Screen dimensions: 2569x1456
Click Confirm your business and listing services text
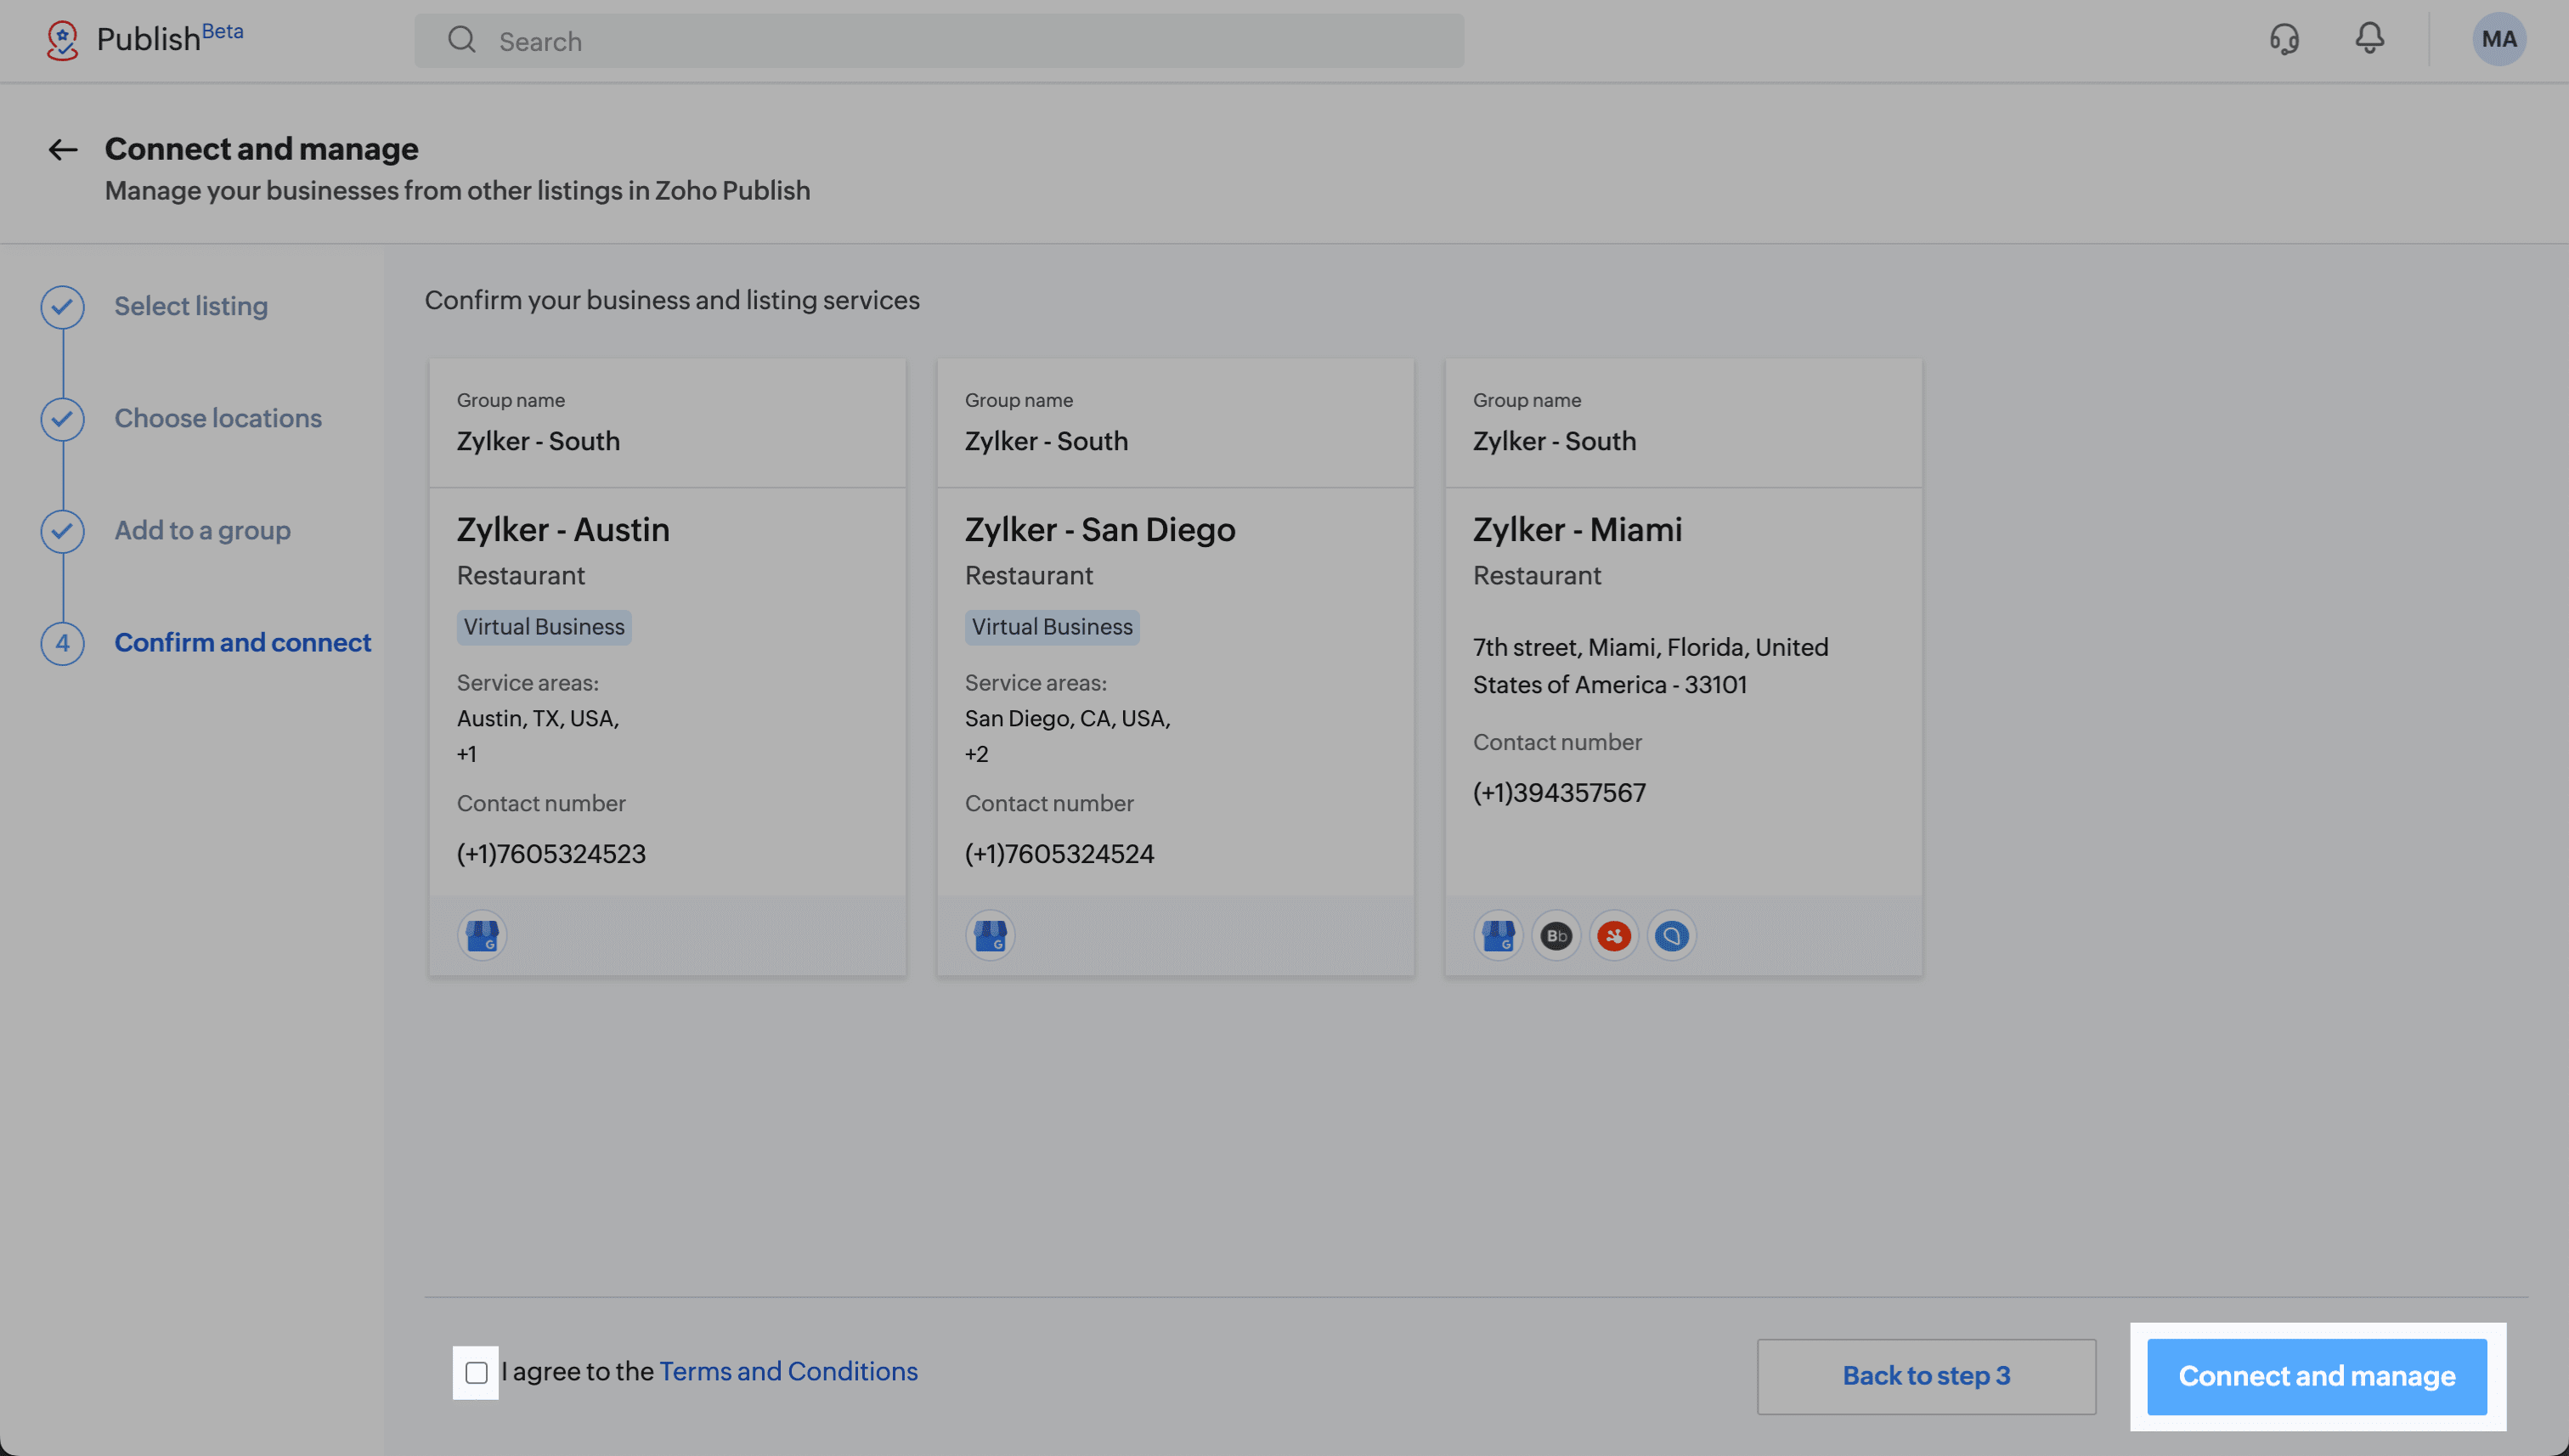[x=672, y=300]
